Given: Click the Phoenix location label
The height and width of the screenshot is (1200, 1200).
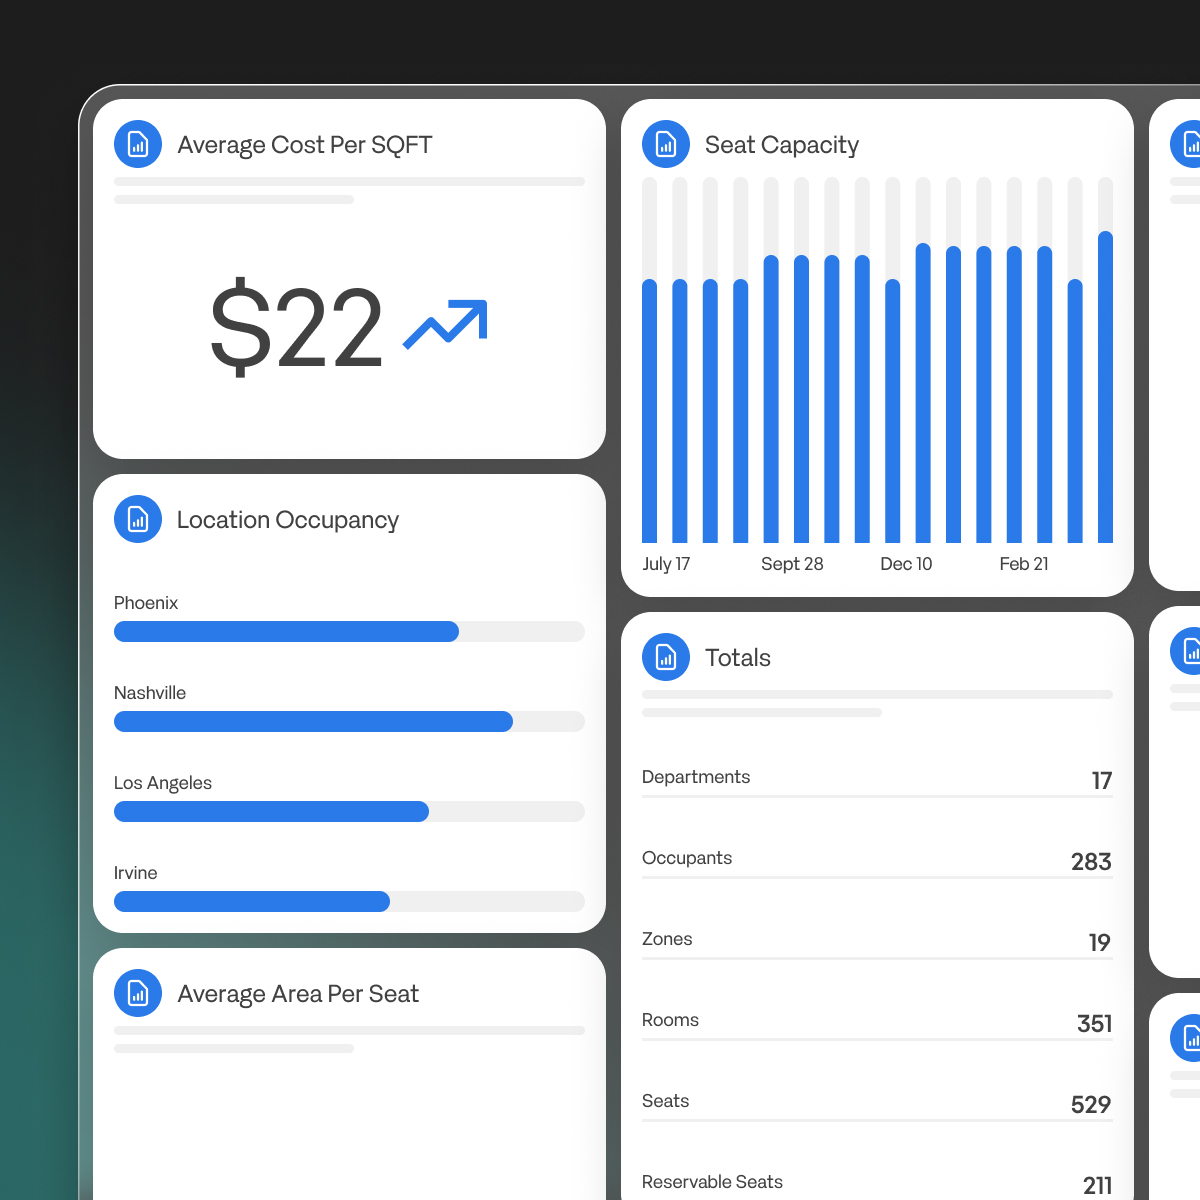Looking at the screenshot, I should coord(146,603).
